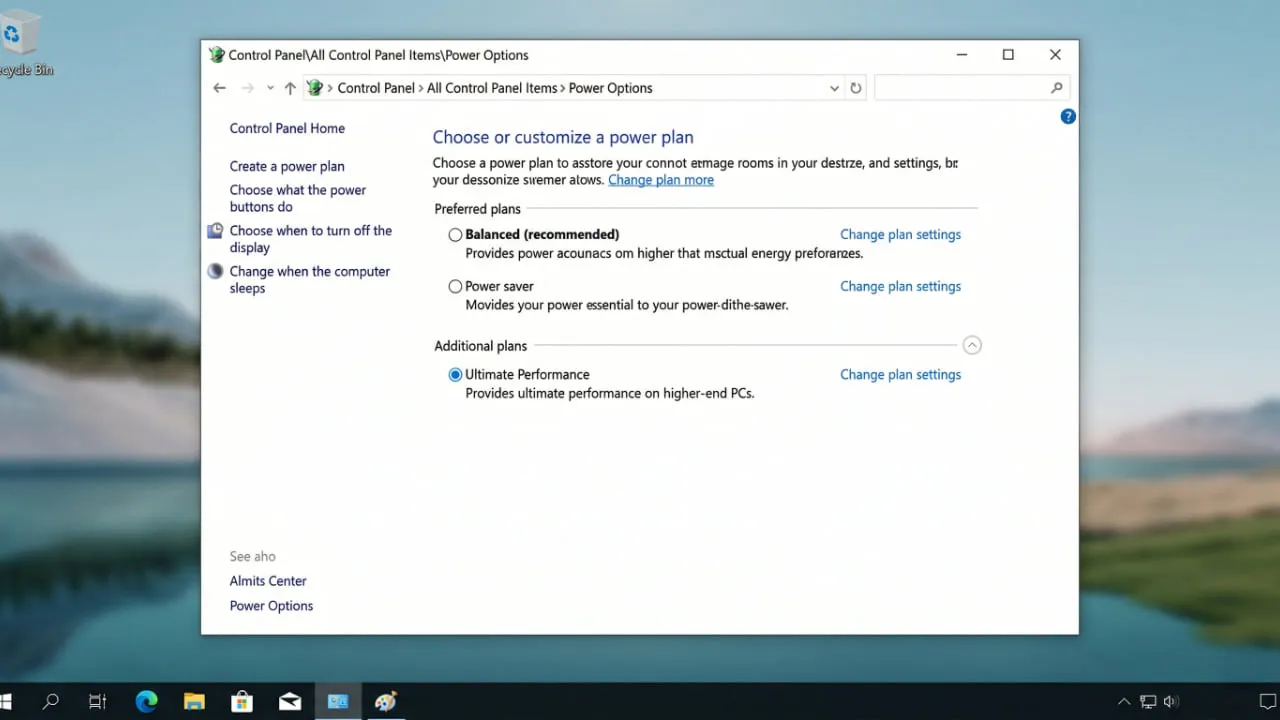Click the search magnifier in the search box
The width and height of the screenshot is (1280, 720).
click(1056, 88)
